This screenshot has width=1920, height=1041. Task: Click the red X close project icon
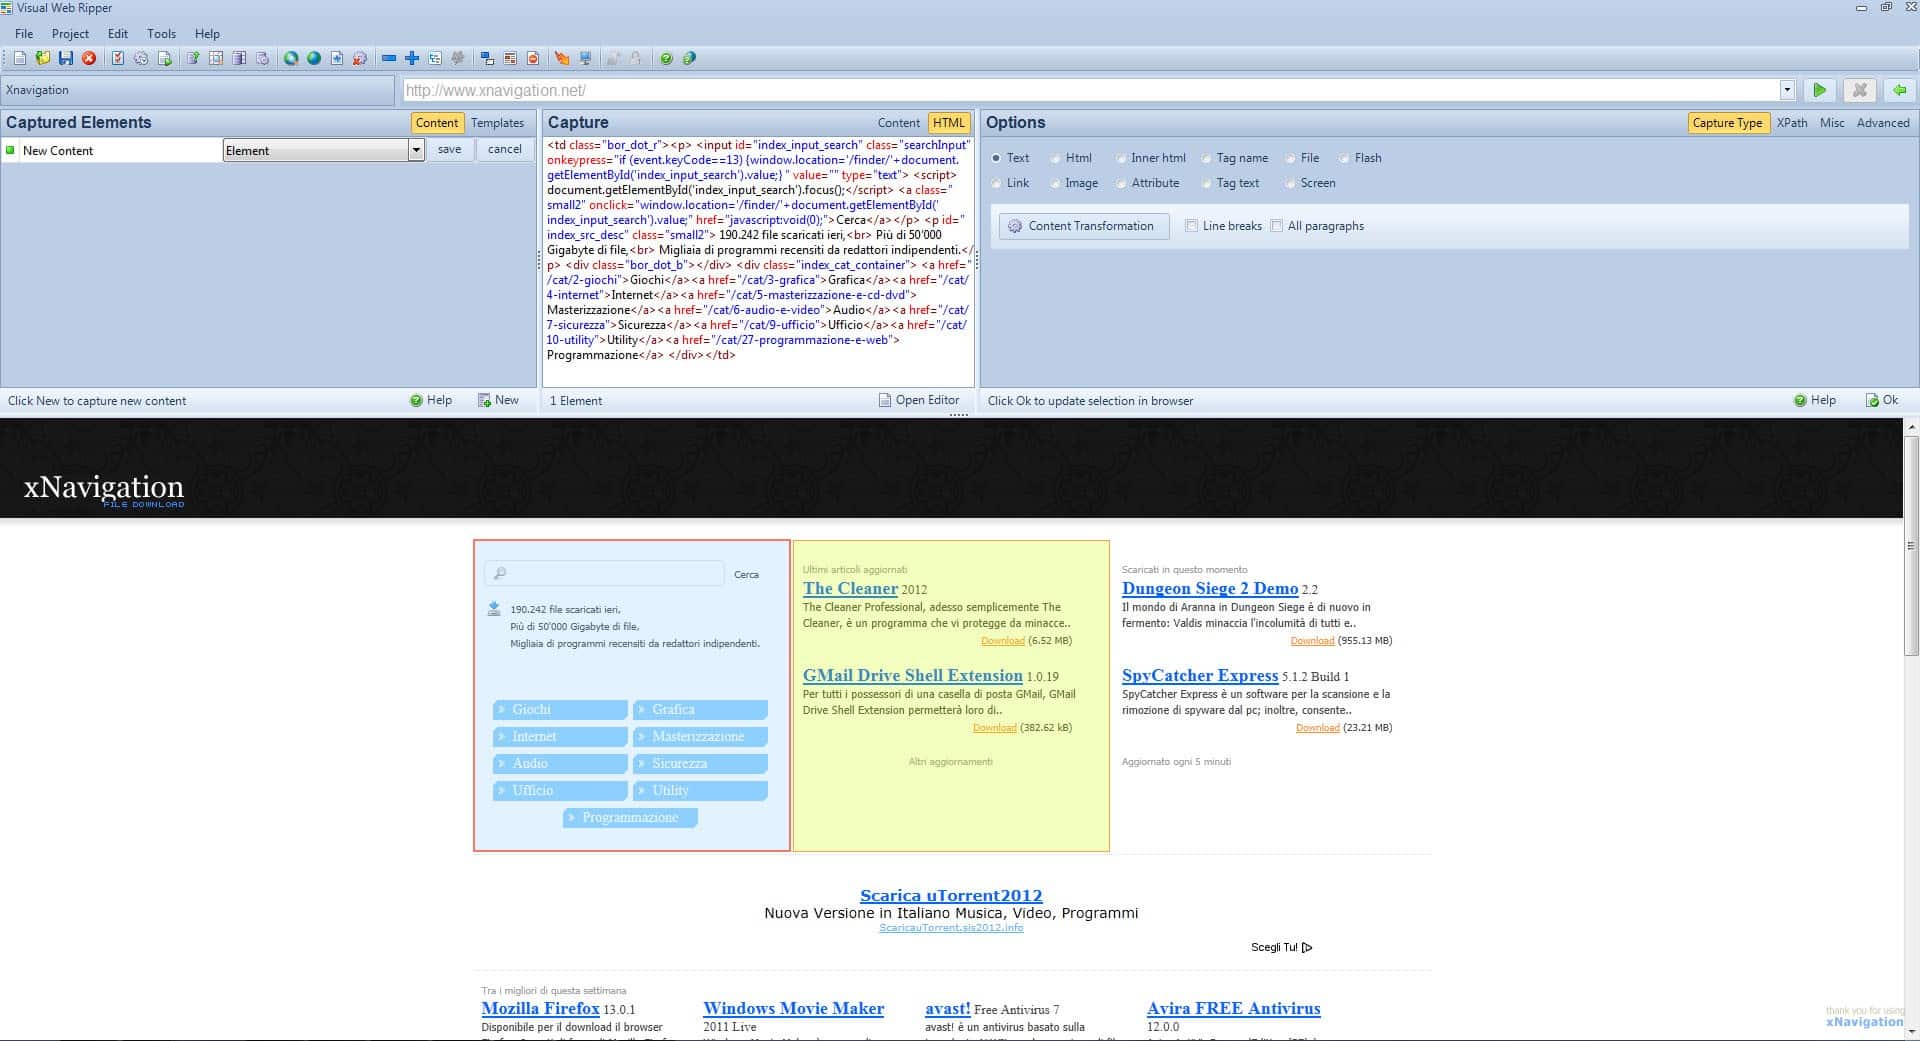click(89, 58)
